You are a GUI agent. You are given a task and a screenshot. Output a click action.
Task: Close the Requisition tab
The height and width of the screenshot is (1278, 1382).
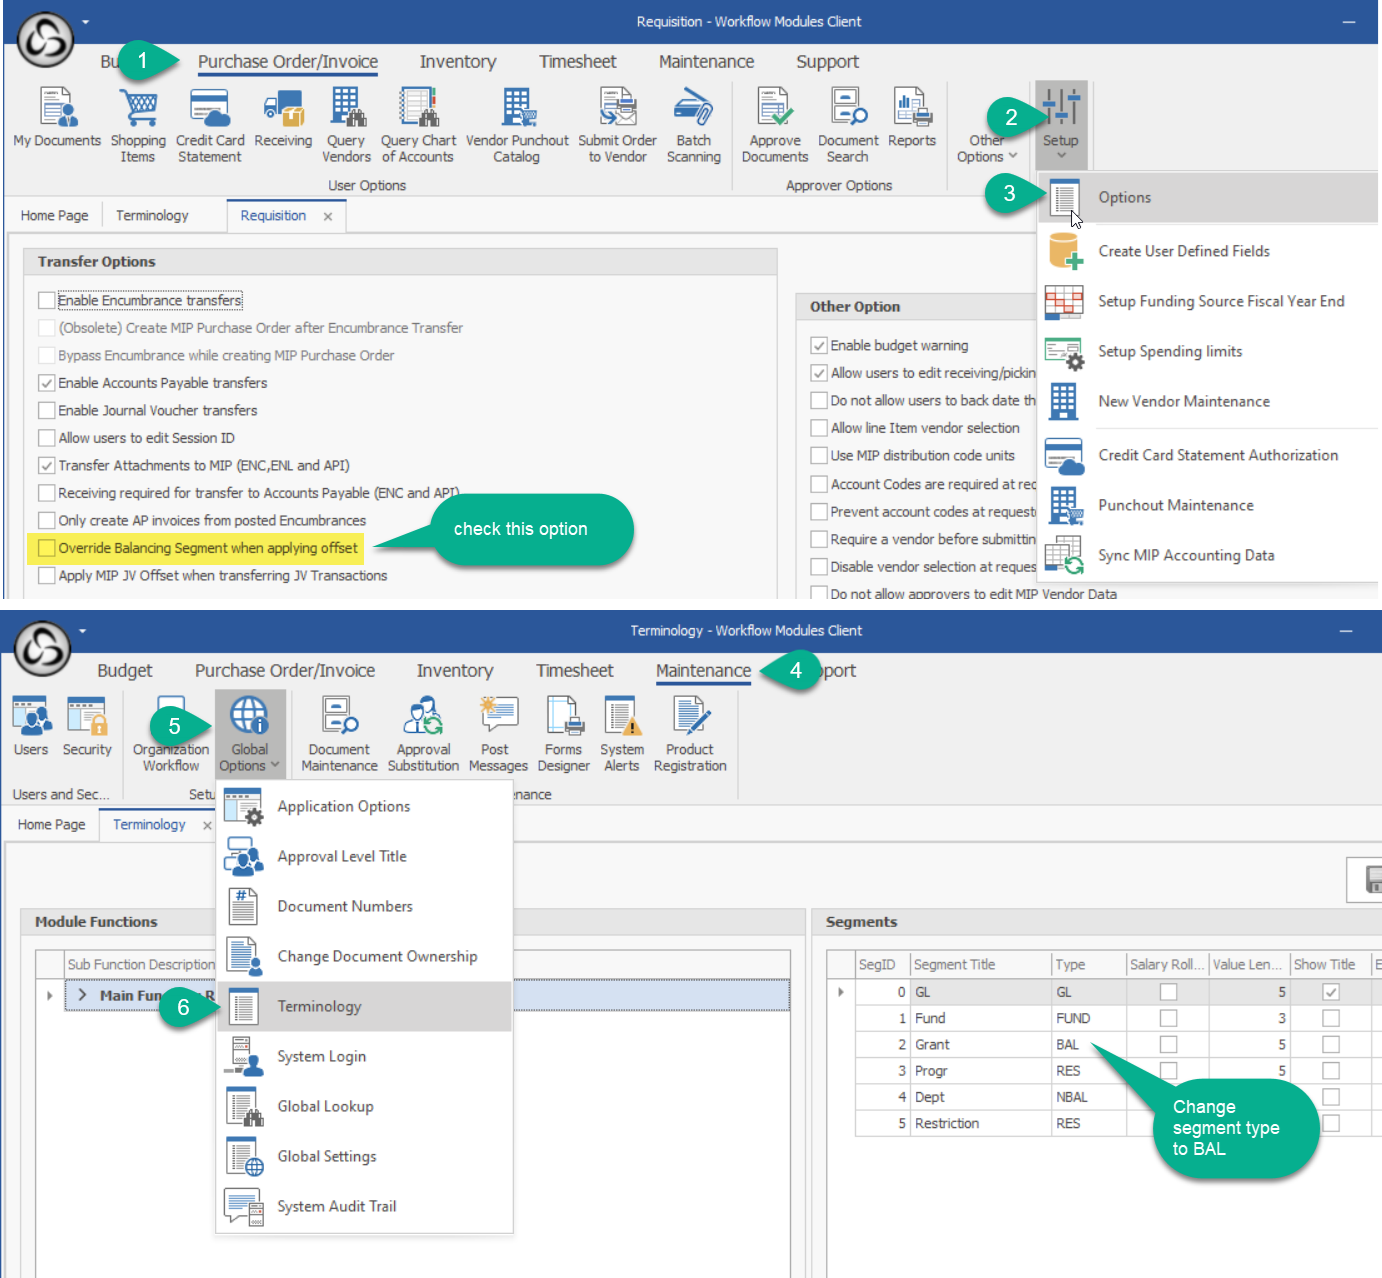tap(328, 217)
